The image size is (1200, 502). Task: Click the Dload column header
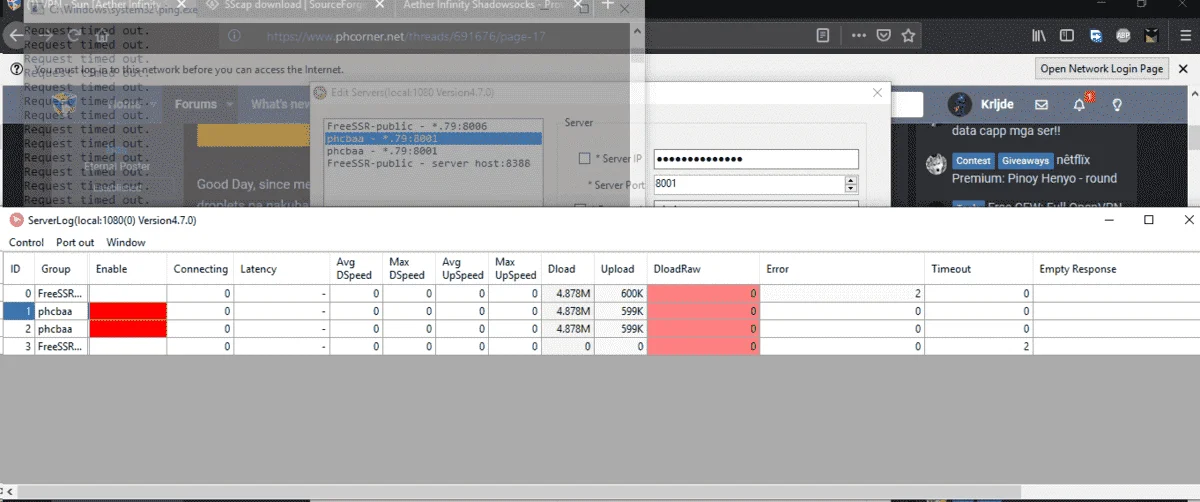pos(568,269)
